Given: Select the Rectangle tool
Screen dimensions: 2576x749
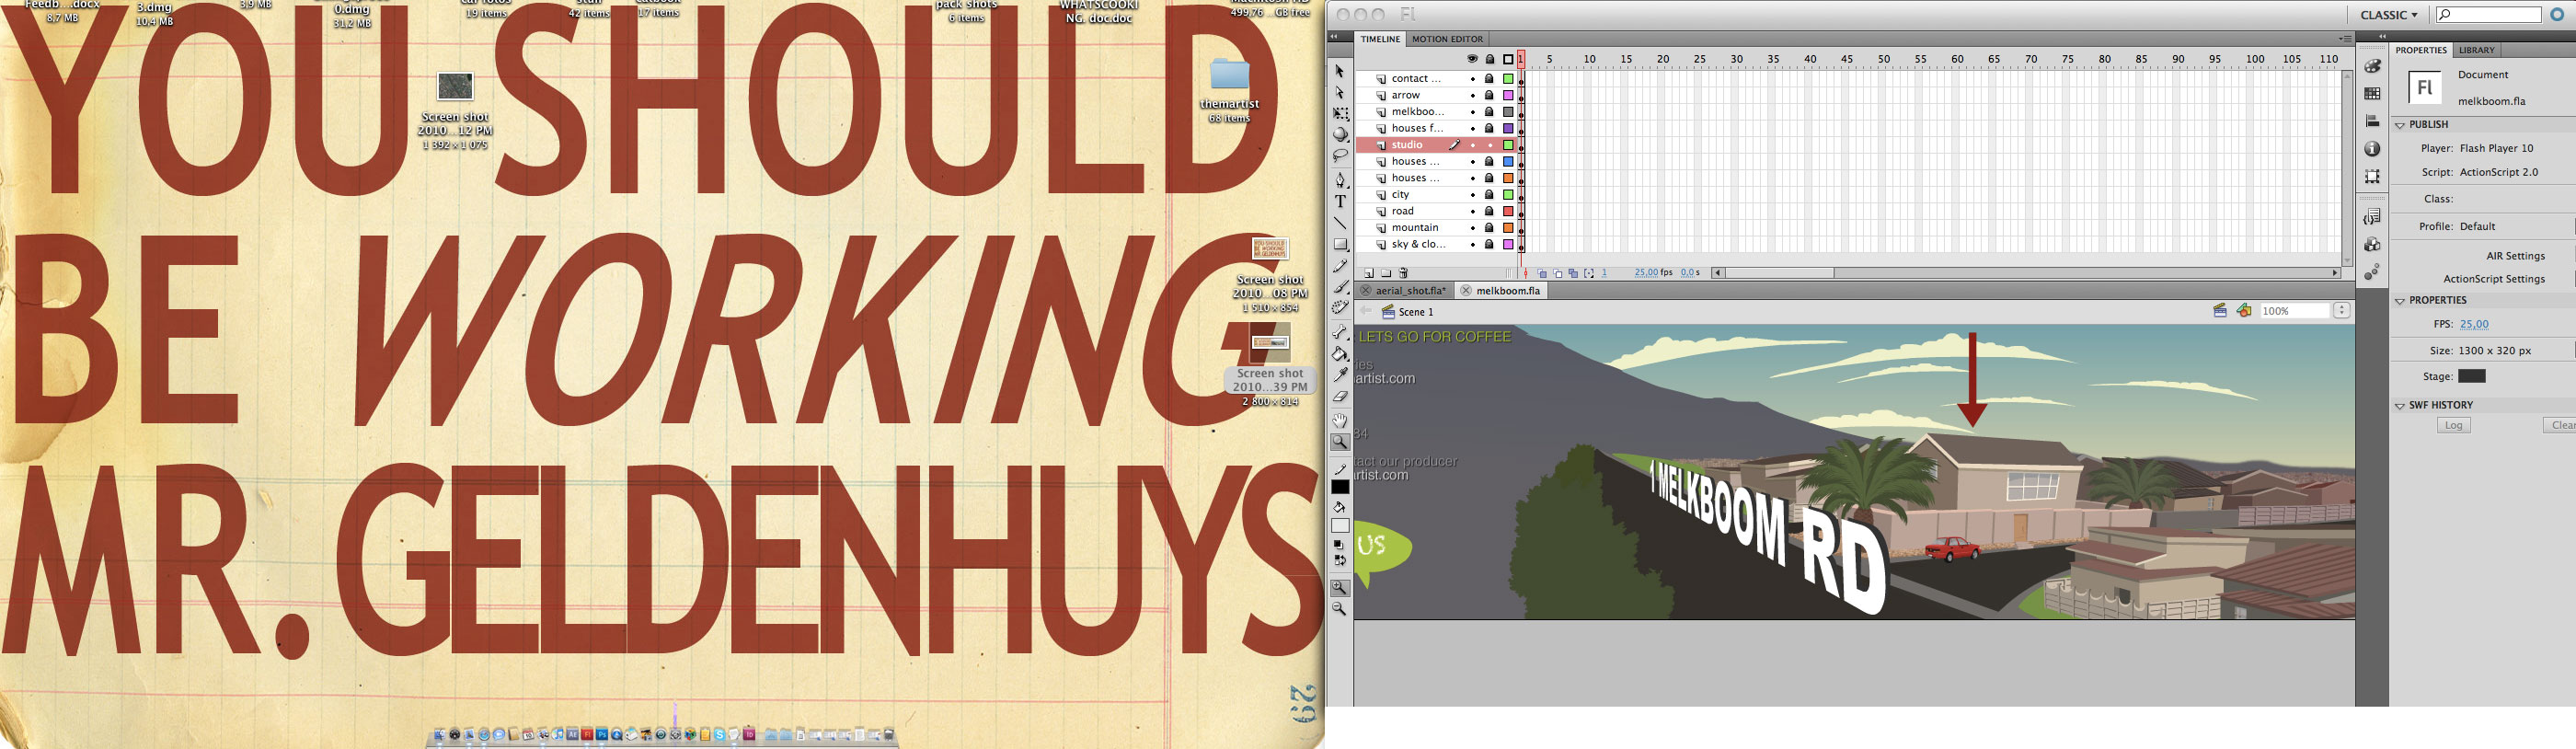Looking at the screenshot, I should (1340, 244).
